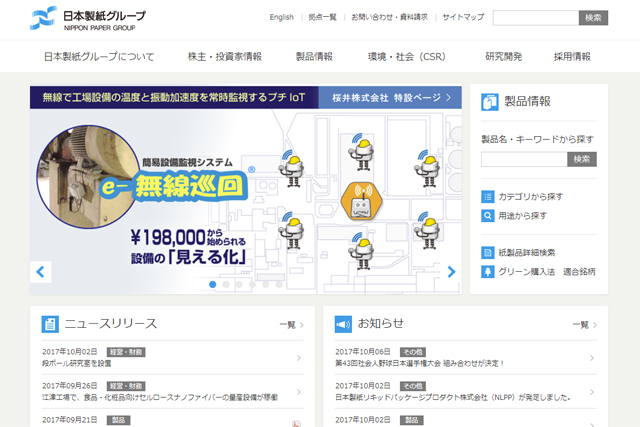Show previous carousel slide arrow
This screenshot has width=640, height=427.
tap(40, 272)
